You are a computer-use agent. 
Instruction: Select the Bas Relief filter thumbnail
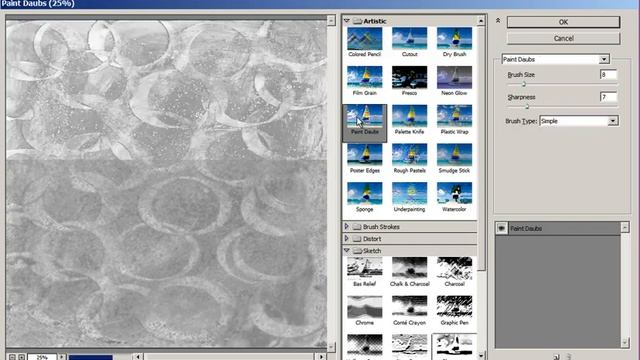click(x=364, y=268)
